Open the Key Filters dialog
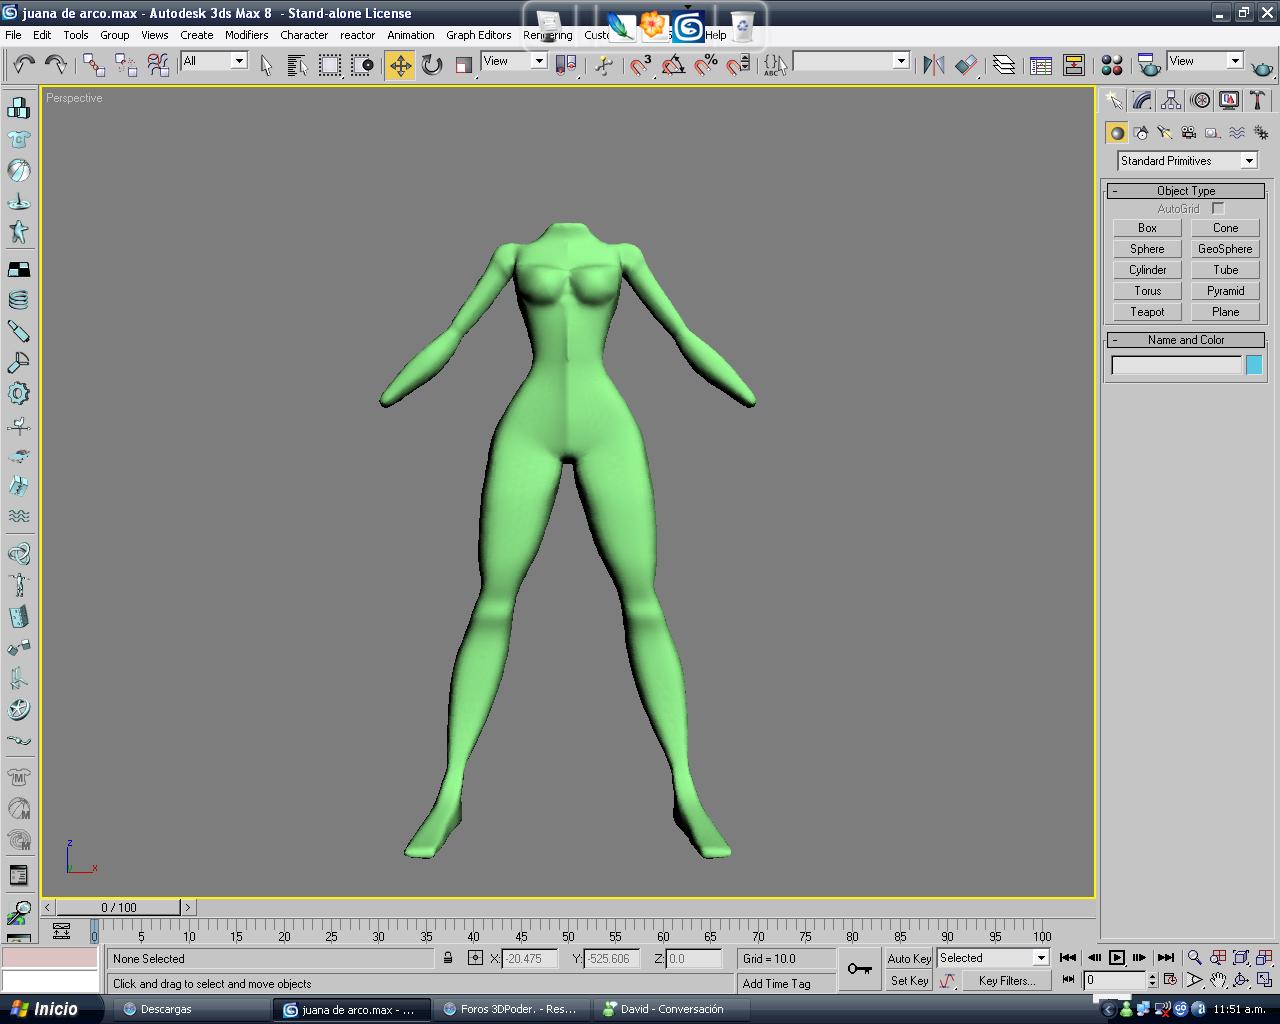Viewport: 1280px width, 1024px height. pos(1006,981)
